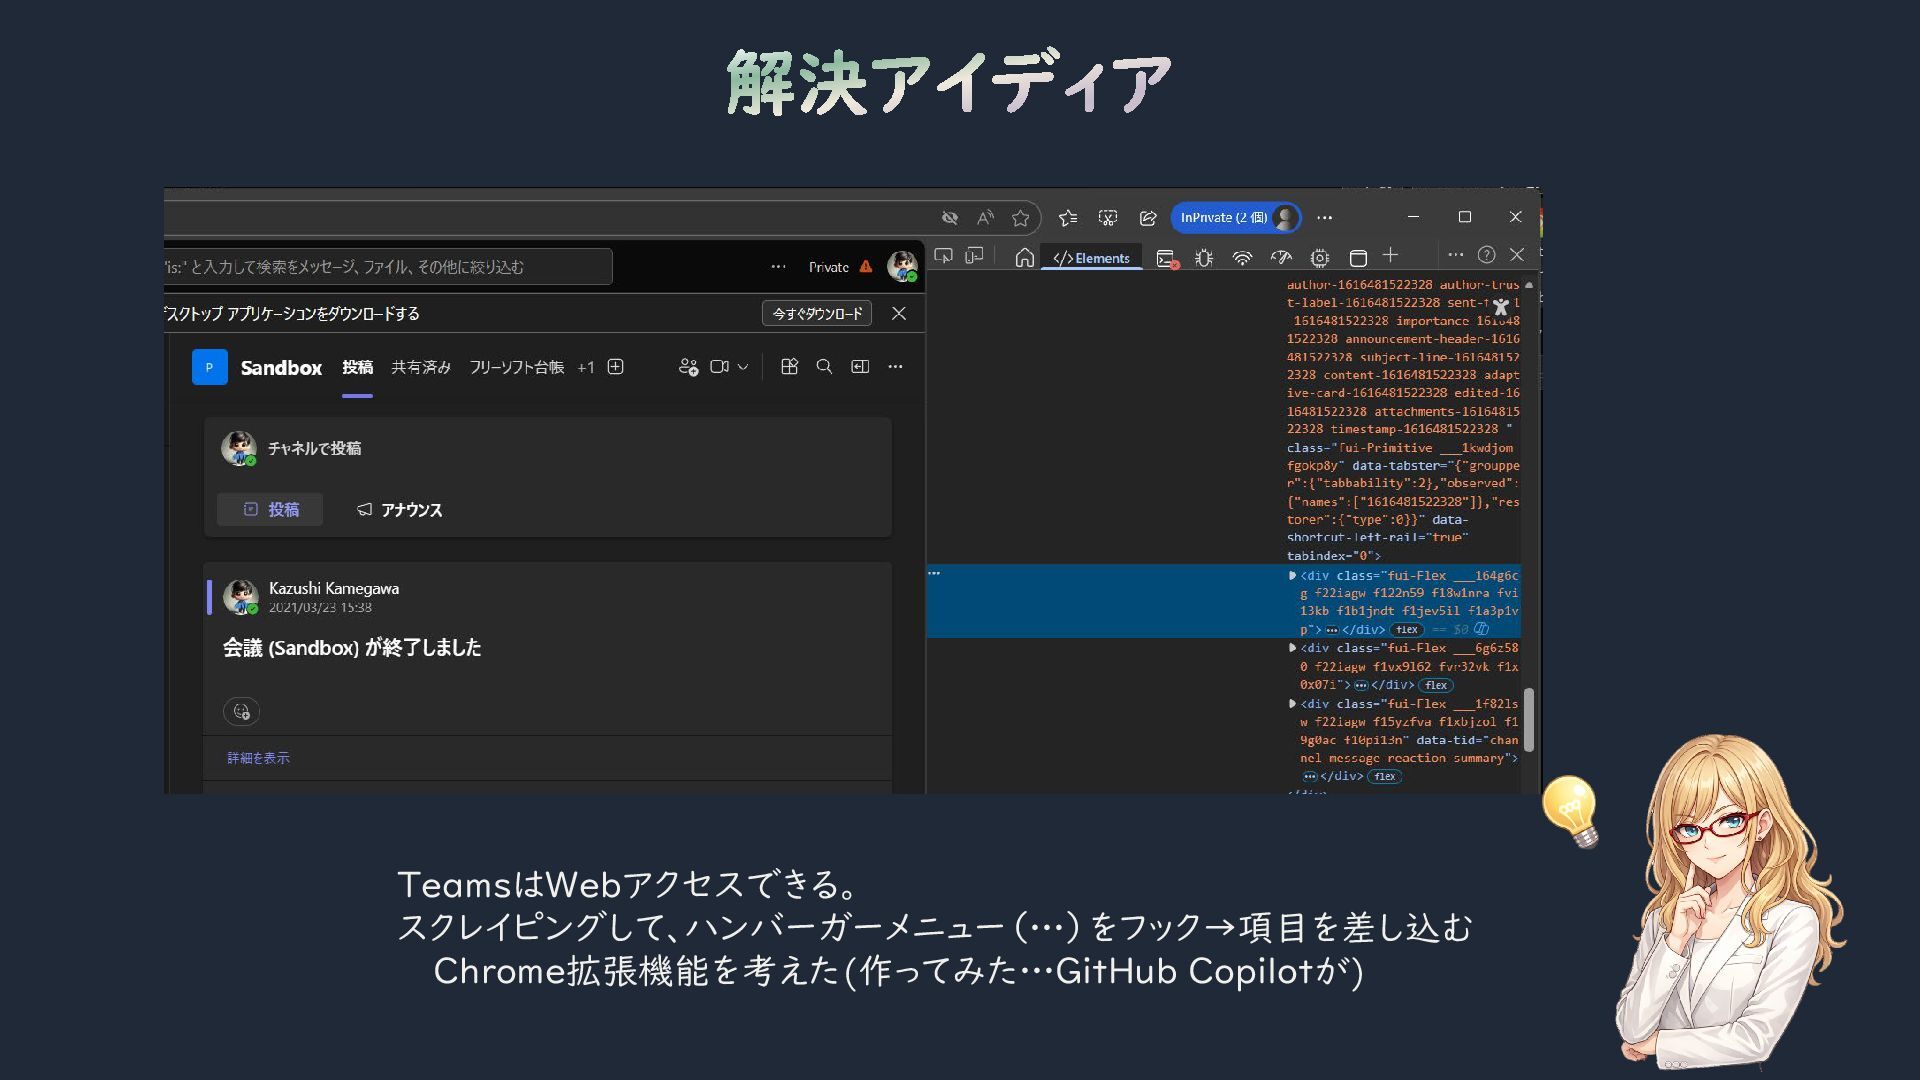Click the 詳細を表示 link
This screenshot has width=1920, height=1080.
pos(258,758)
